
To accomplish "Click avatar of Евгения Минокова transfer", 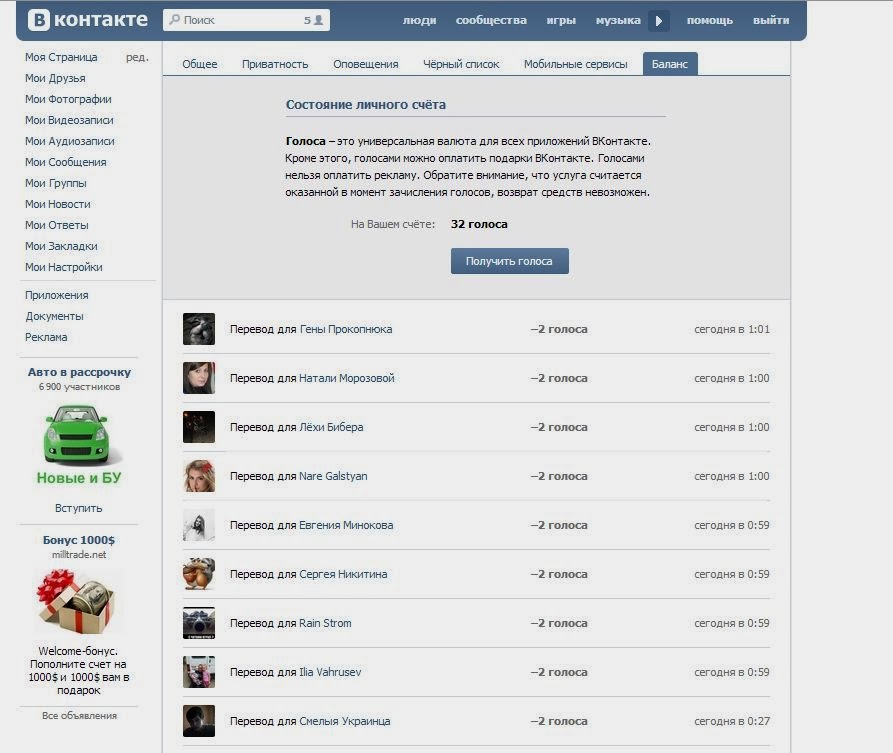I will point(199,525).
